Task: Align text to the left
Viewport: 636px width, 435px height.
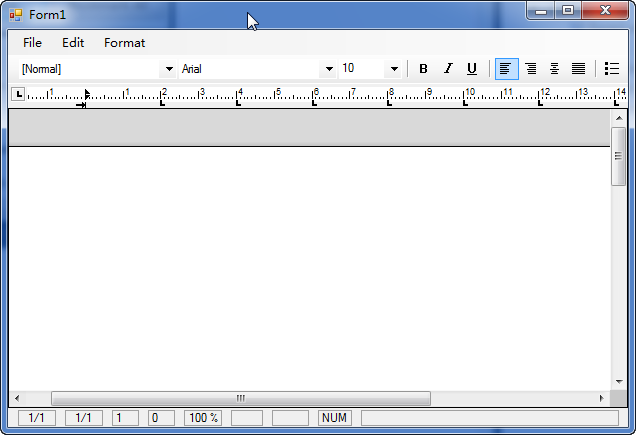Action: [x=506, y=69]
